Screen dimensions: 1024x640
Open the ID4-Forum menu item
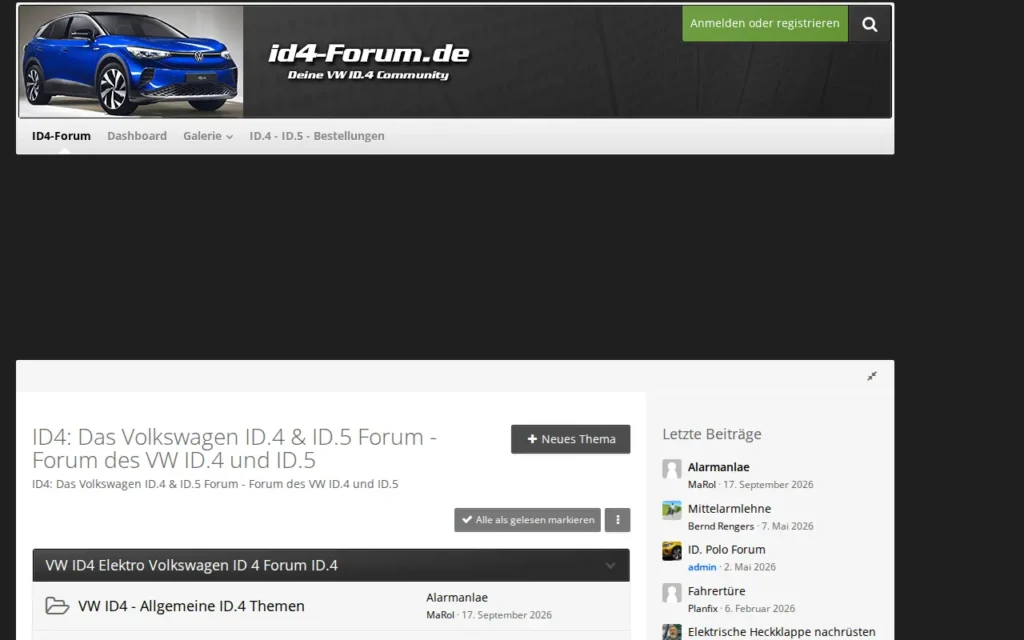(x=61, y=136)
